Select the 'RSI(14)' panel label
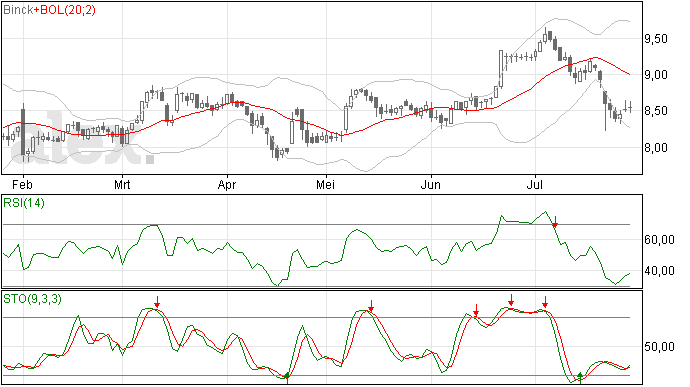Screen dimensions: 690x387 tap(24, 203)
